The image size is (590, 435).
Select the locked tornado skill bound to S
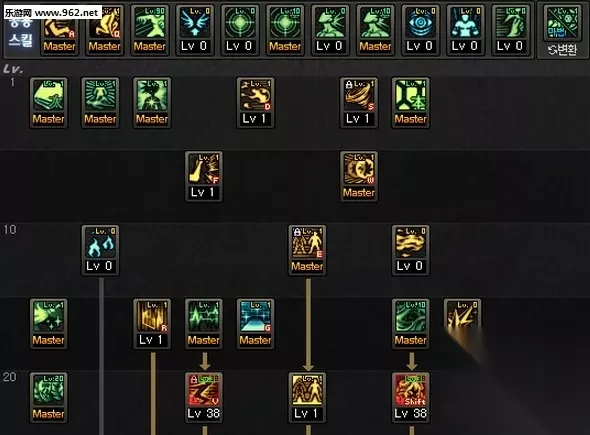point(359,103)
